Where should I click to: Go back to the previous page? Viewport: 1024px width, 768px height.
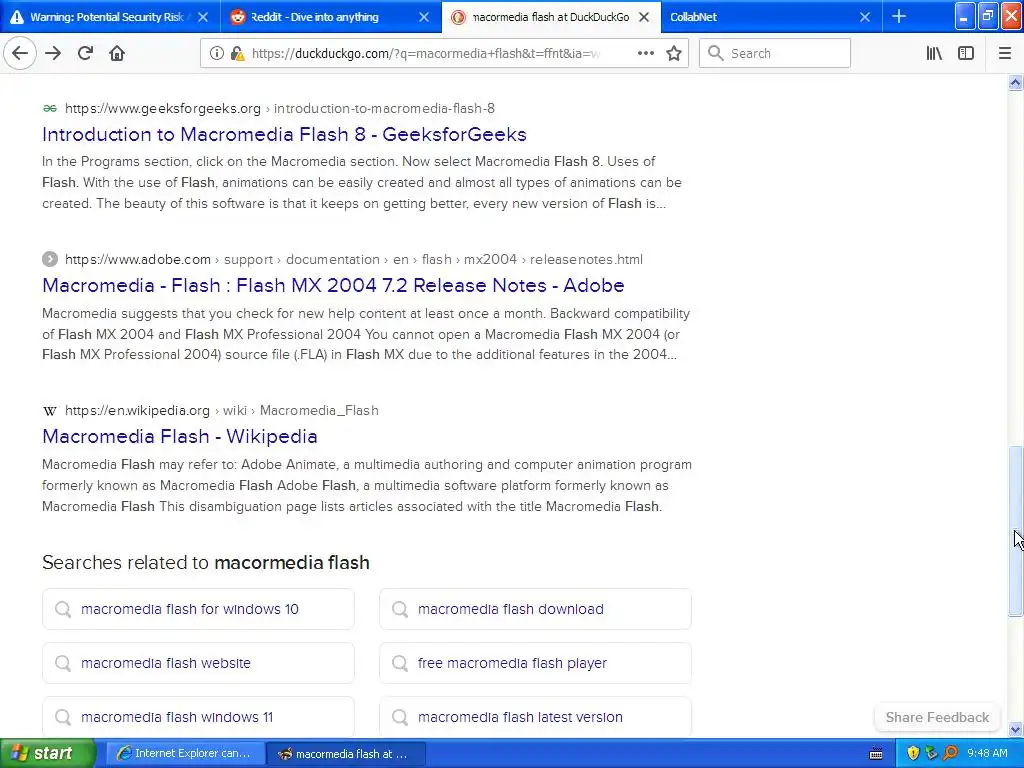pyautogui.click(x=20, y=54)
